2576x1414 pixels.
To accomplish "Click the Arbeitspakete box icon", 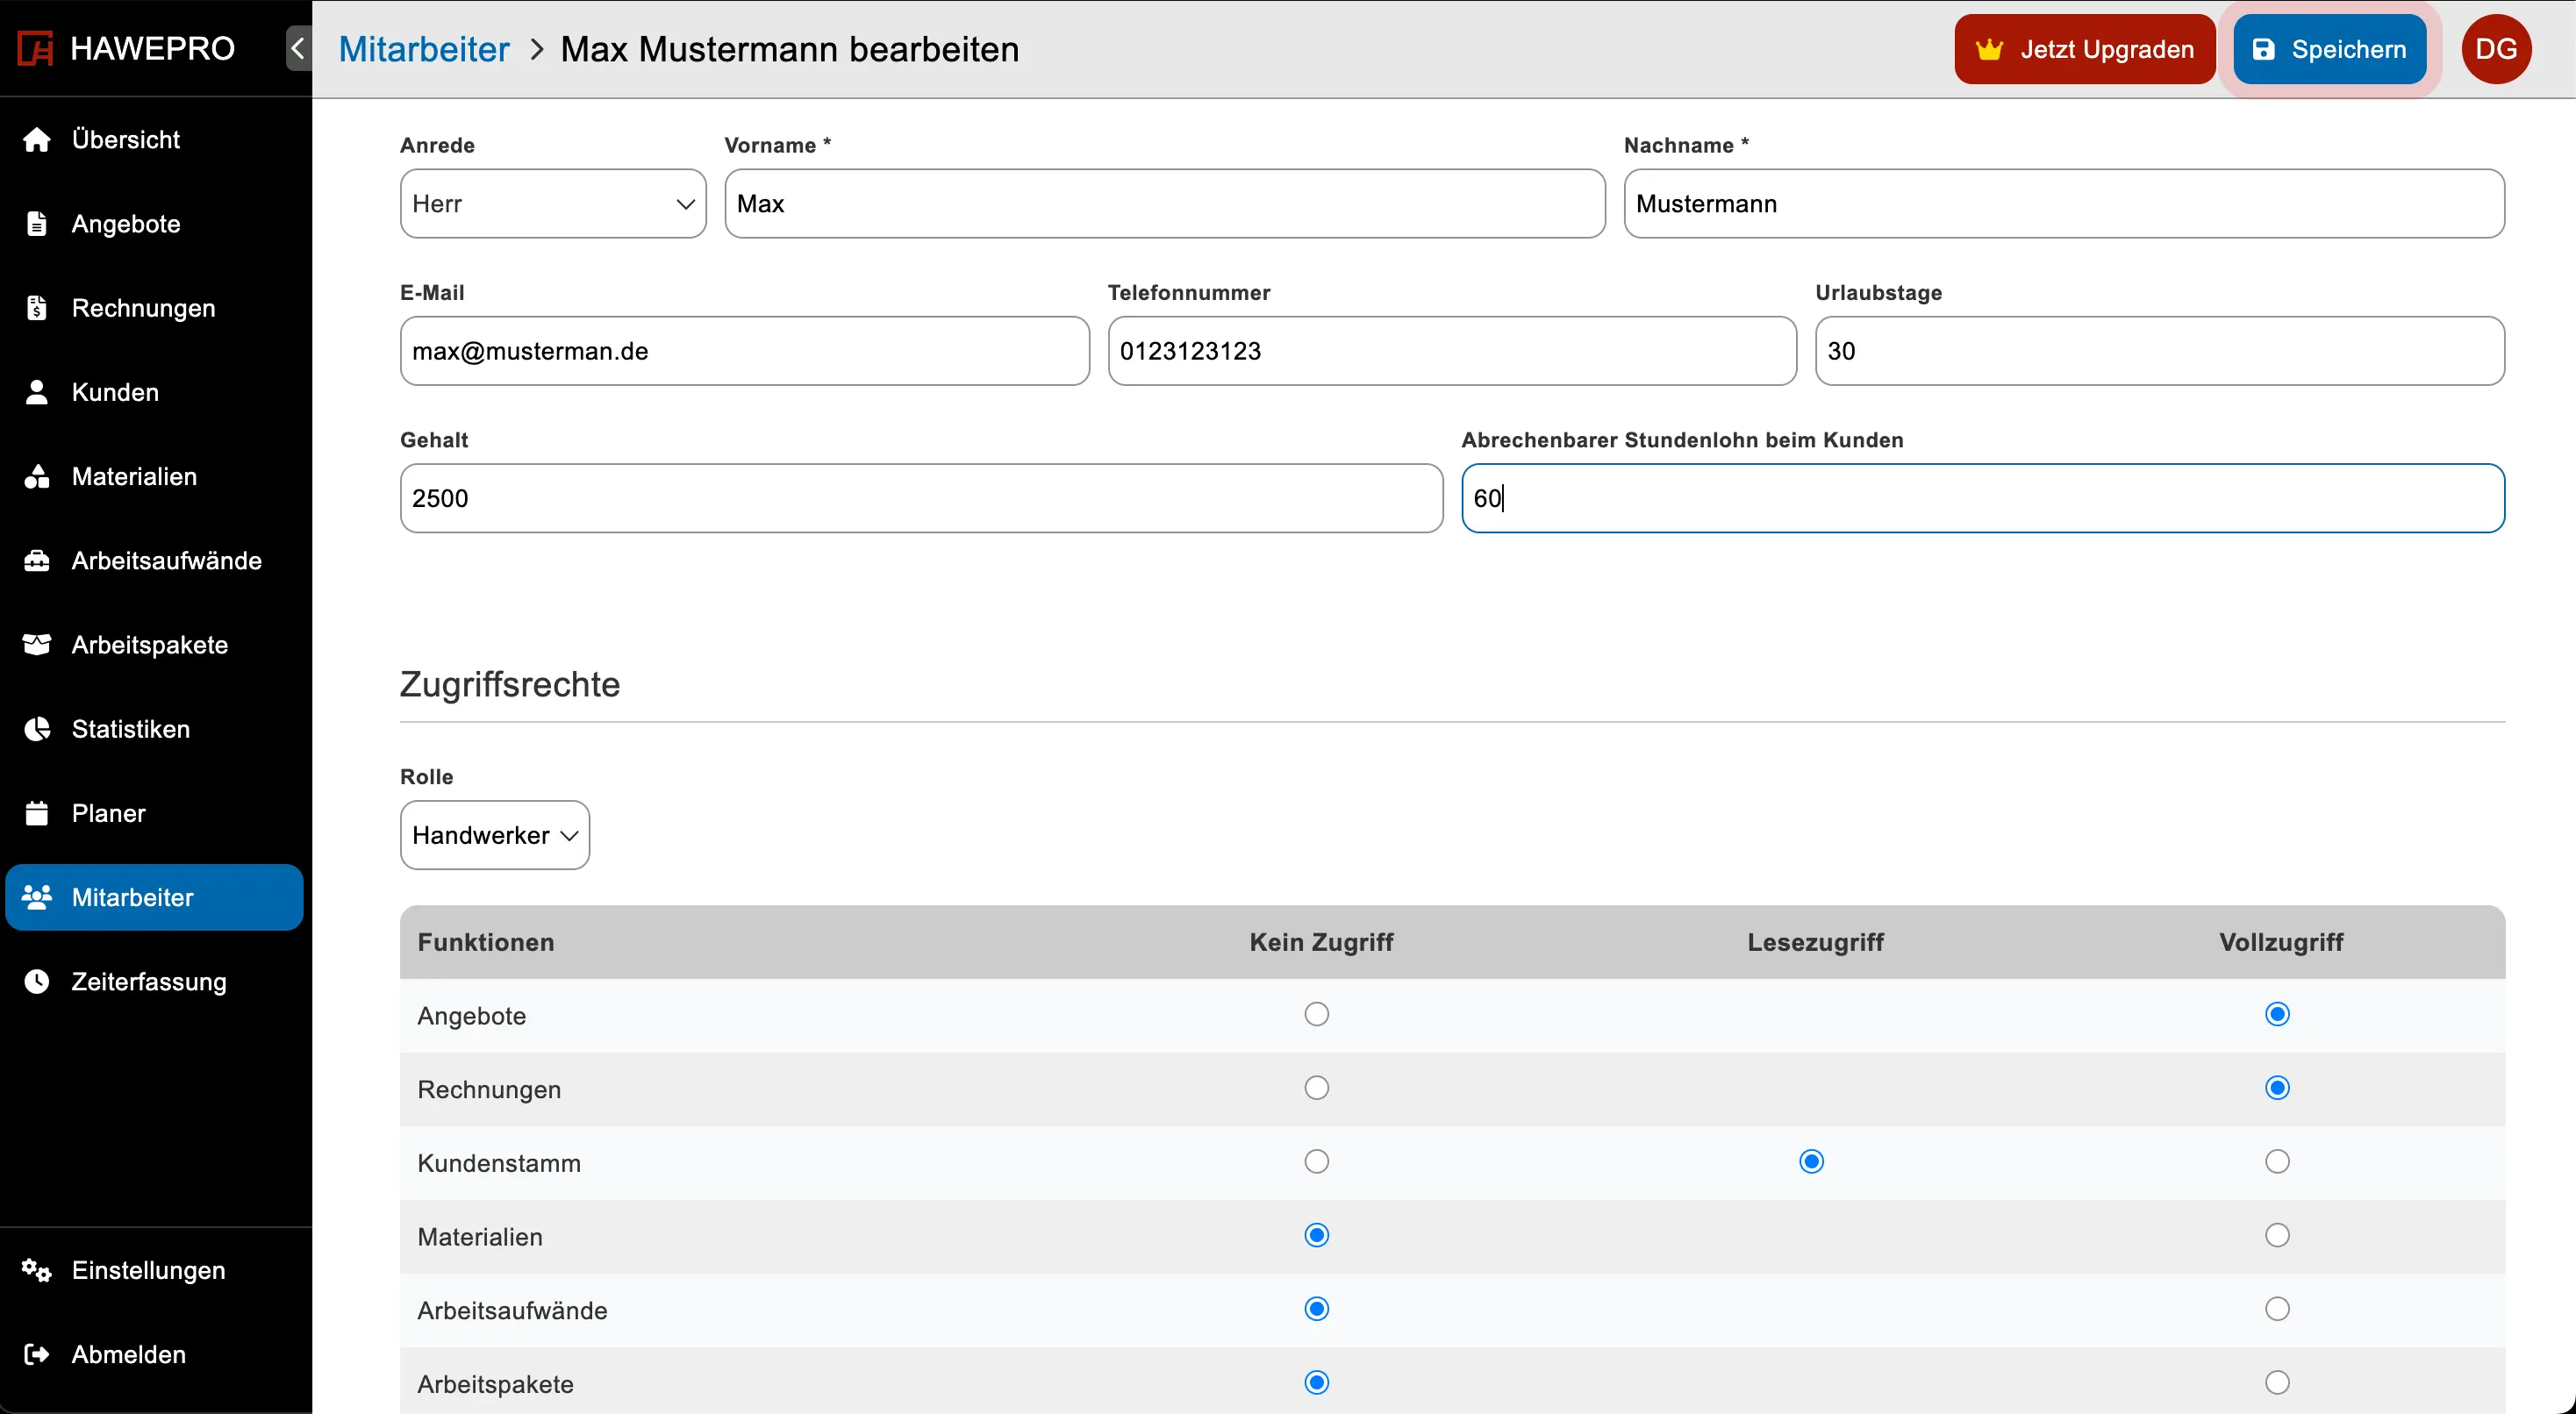I will pyautogui.click(x=37, y=644).
